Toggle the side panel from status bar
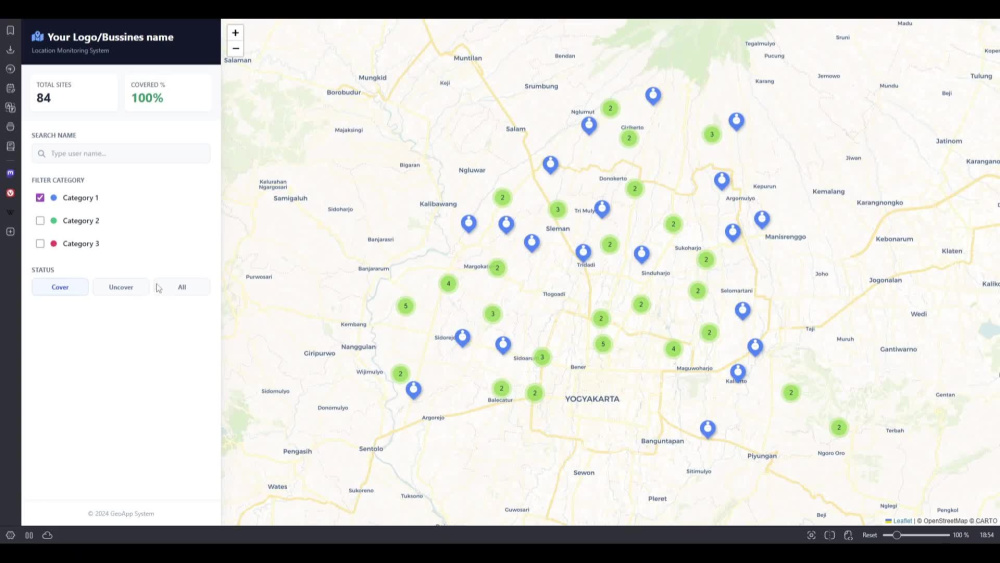 coord(29,535)
